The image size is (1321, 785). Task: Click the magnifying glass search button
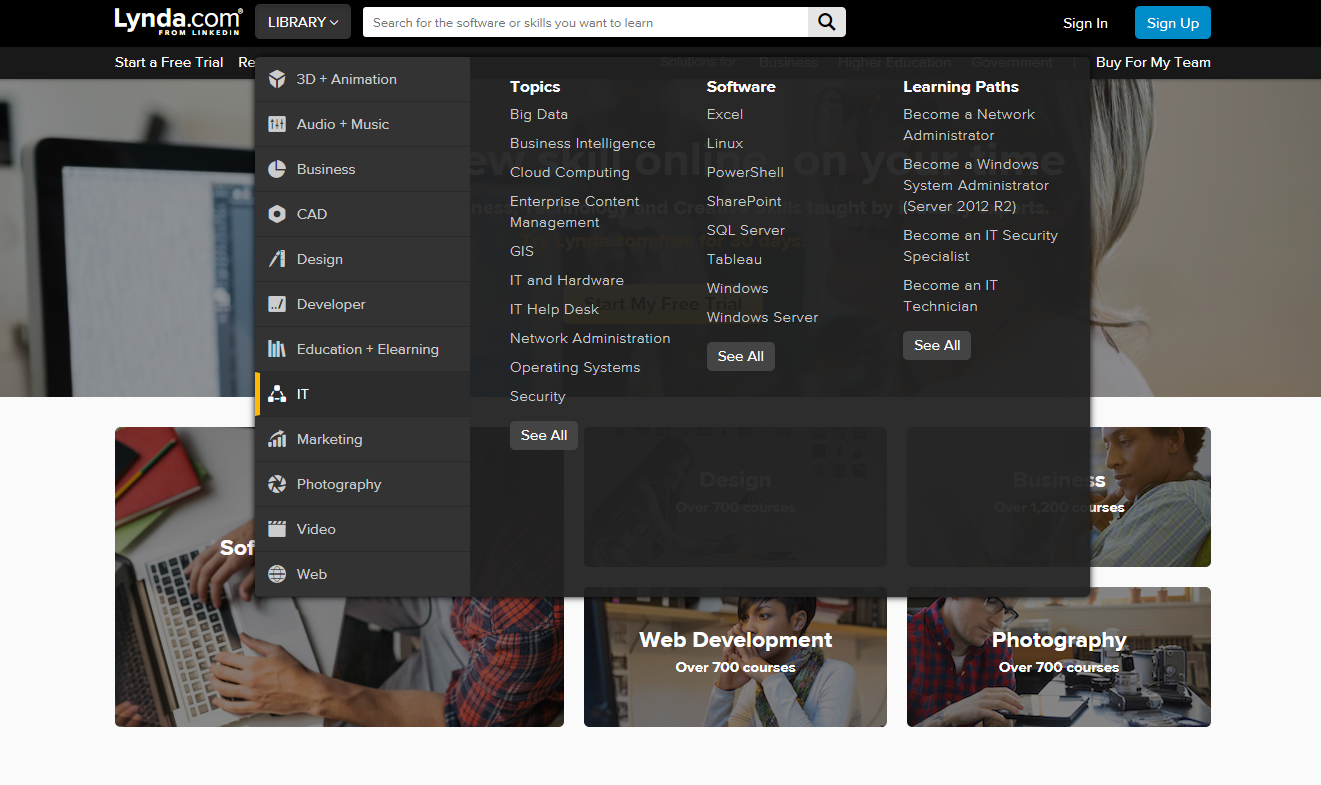coord(827,22)
